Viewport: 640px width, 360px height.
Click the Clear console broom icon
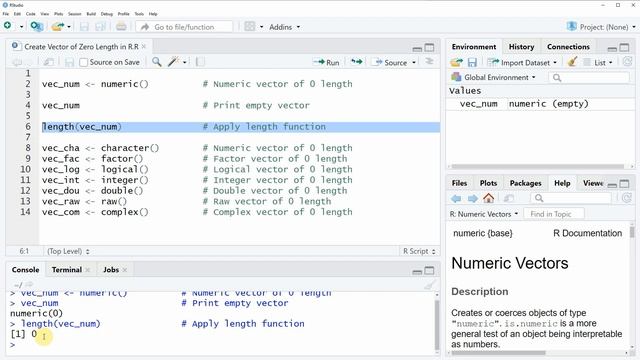429,284
